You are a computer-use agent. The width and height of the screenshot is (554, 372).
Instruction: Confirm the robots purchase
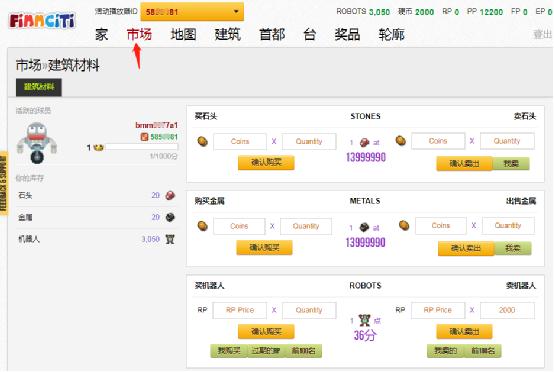[x=266, y=331]
